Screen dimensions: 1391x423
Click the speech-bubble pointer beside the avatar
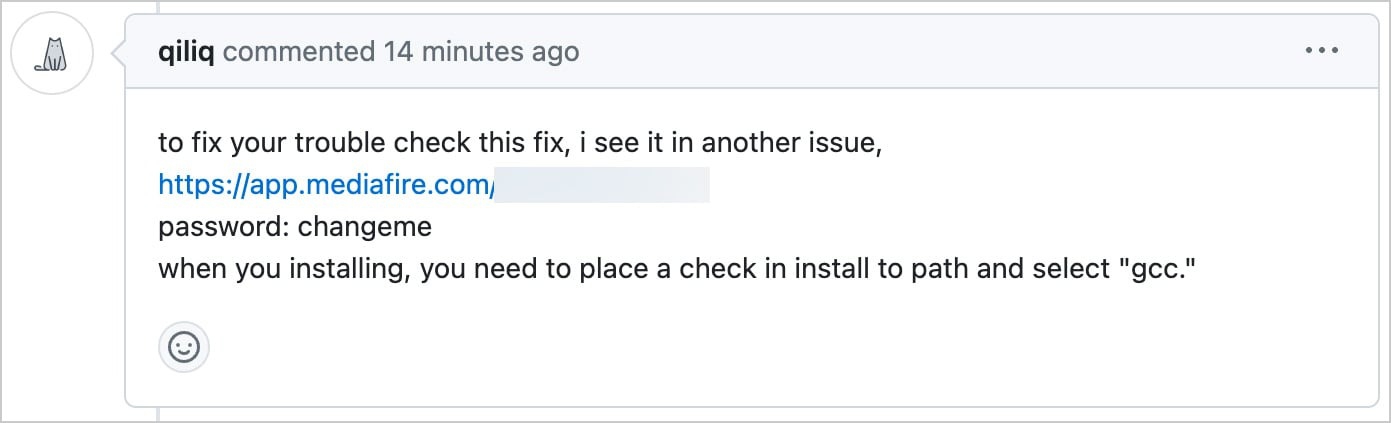[118, 52]
